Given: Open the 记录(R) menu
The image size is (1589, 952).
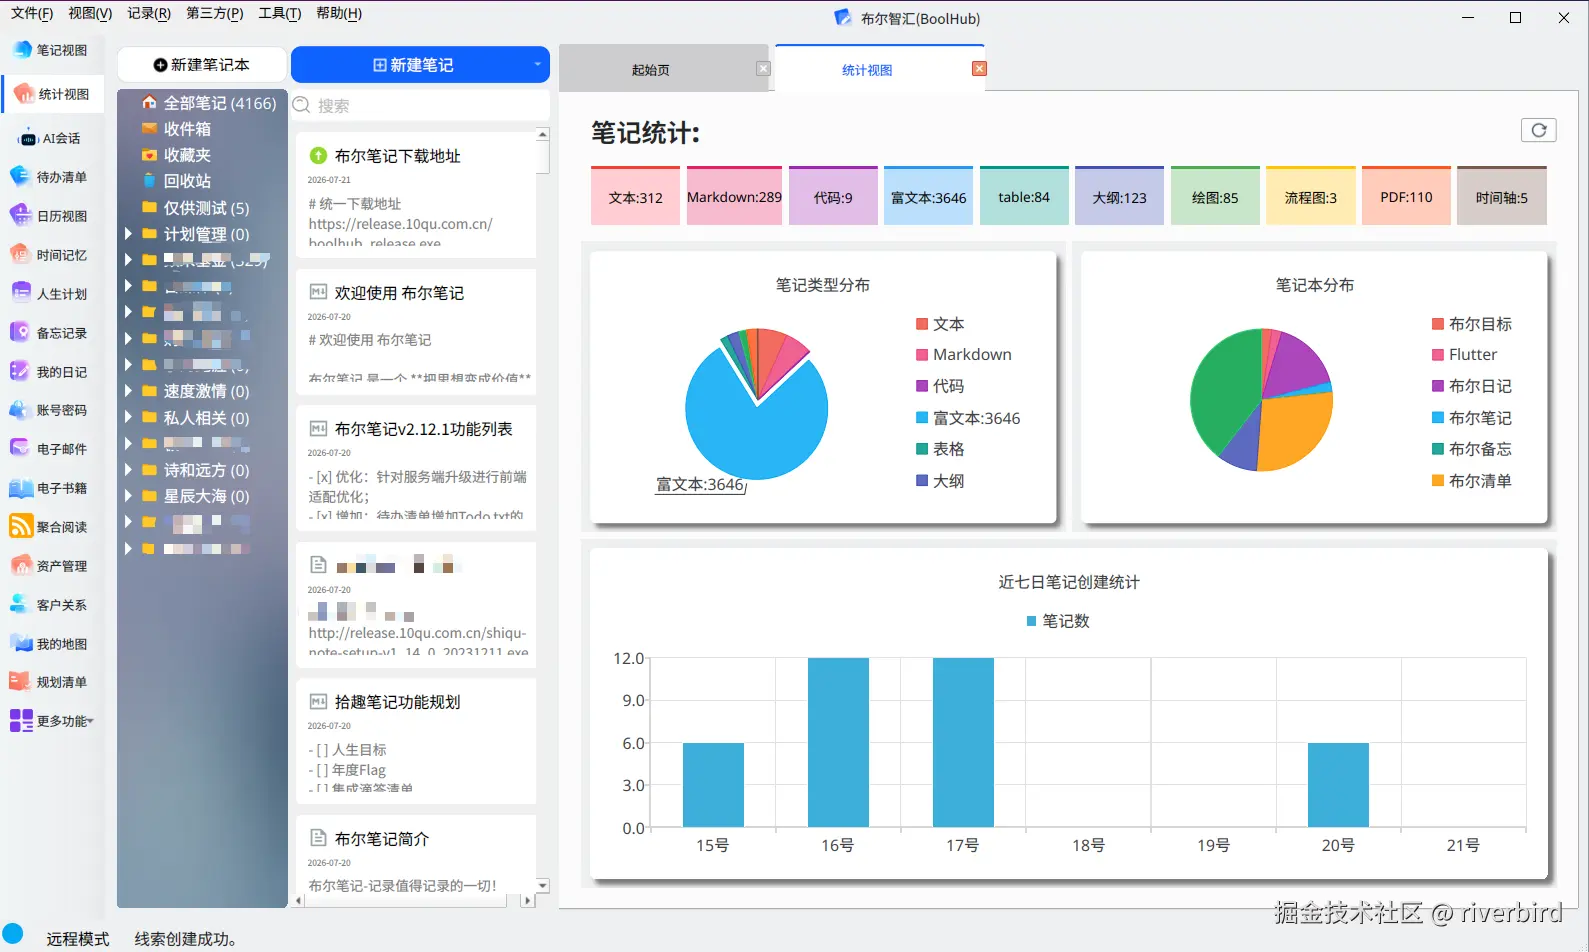Looking at the screenshot, I should 149,13.
